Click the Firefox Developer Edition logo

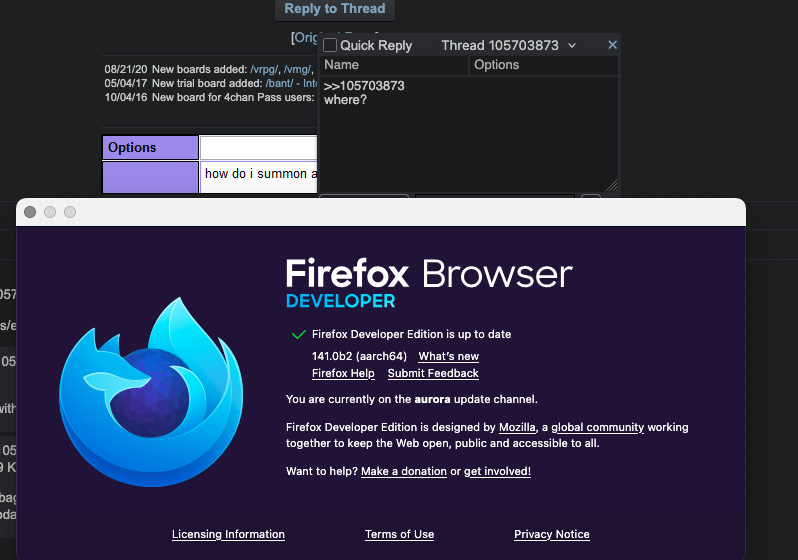pyautogui.click(x=151, y=392)
